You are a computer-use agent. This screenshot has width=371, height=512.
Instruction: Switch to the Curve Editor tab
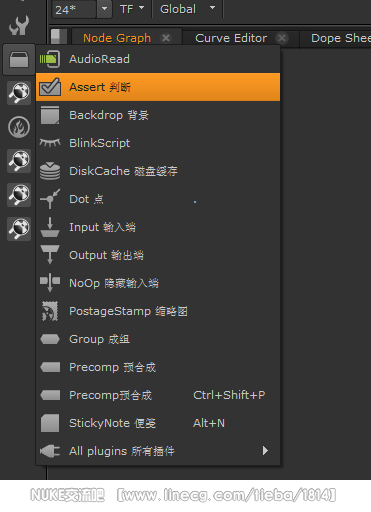click(x=231, y=38)
